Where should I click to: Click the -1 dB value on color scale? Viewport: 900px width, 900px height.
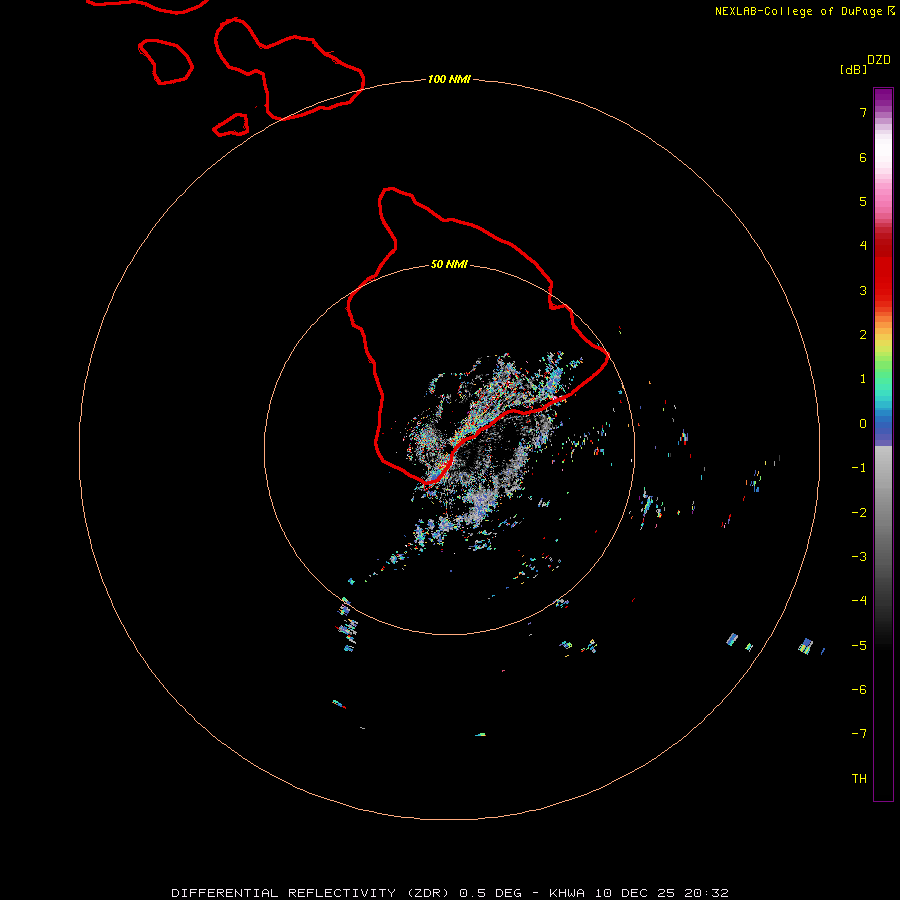(859, 468)
